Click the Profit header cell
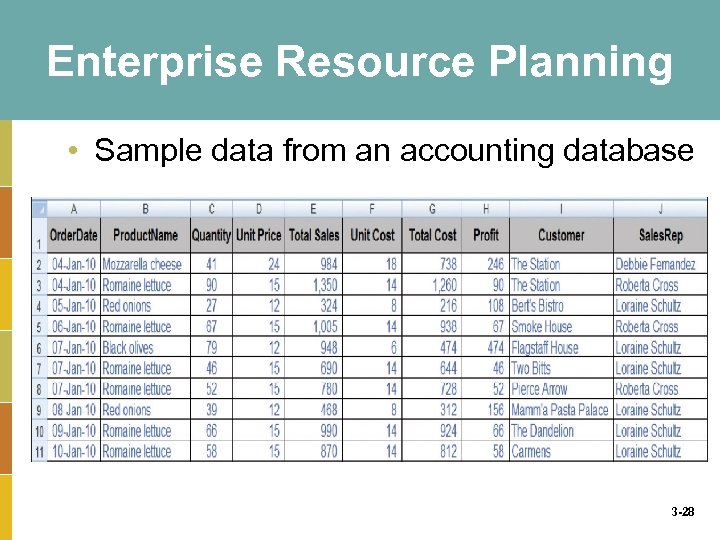 (x=486, y=235)
